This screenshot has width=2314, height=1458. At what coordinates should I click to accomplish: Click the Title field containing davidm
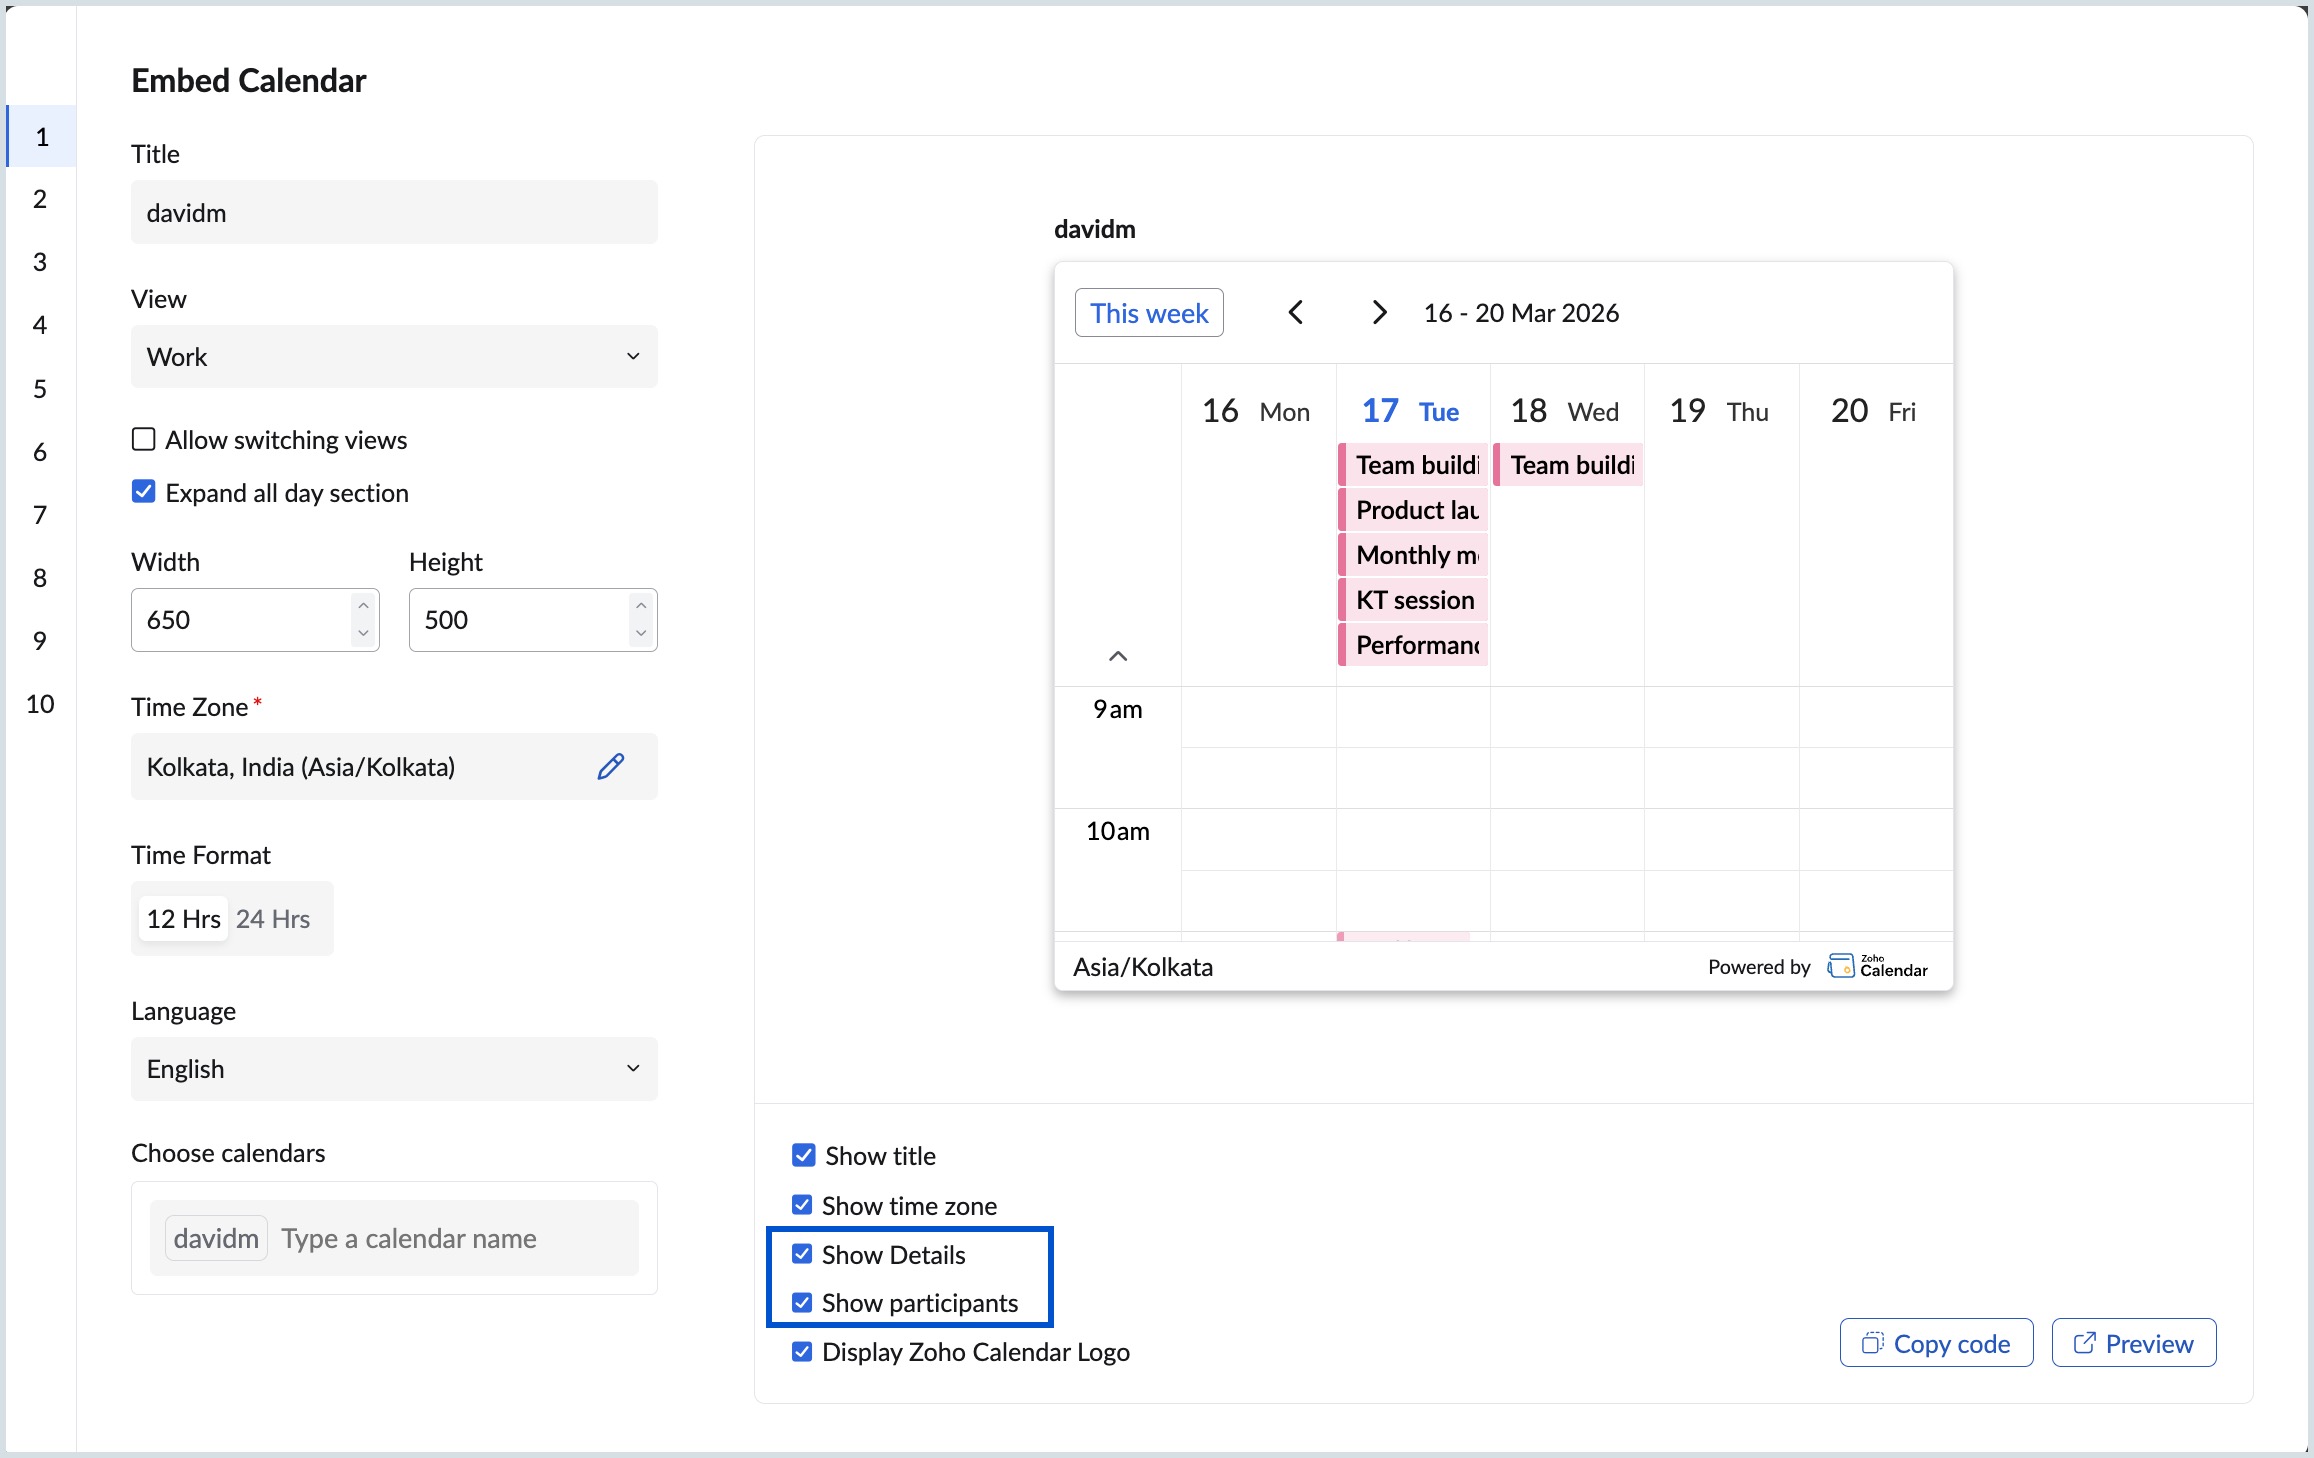[x=393, y=212]
